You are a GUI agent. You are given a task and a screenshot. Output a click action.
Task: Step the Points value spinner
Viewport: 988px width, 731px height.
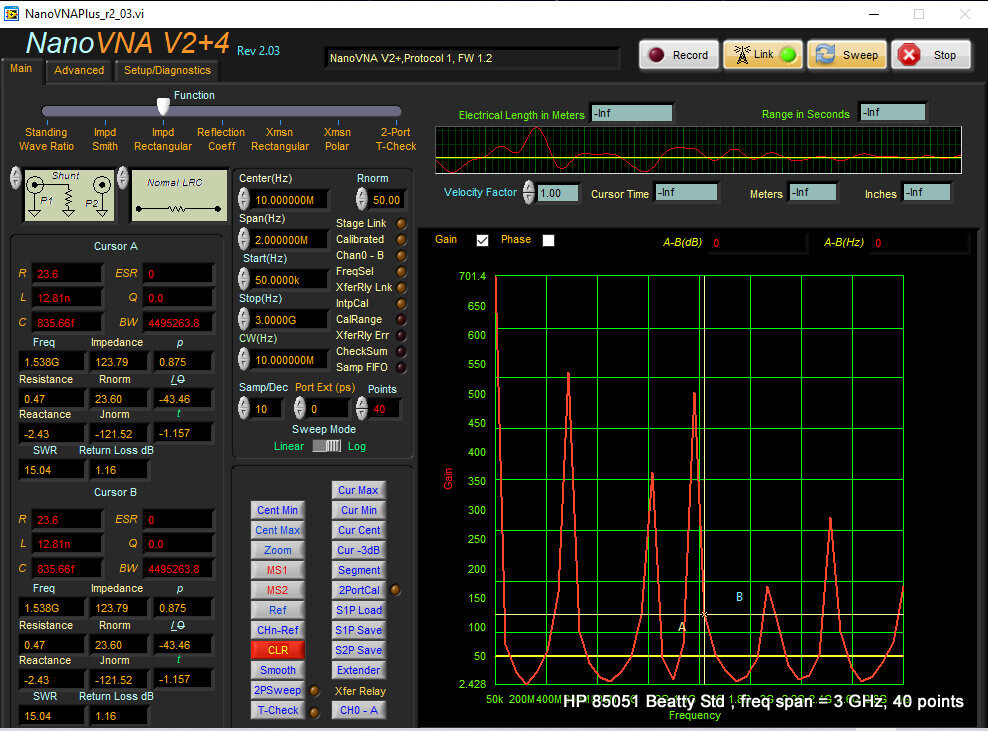pos(362,408)
